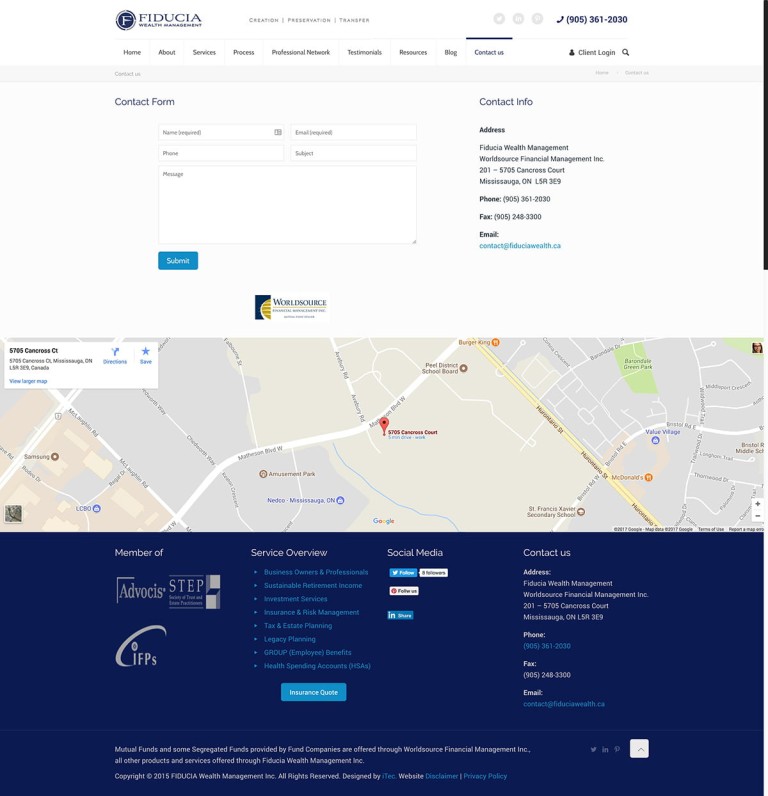Open contact@fiduciawealth.ca link under Contact Info

point(520,246)
